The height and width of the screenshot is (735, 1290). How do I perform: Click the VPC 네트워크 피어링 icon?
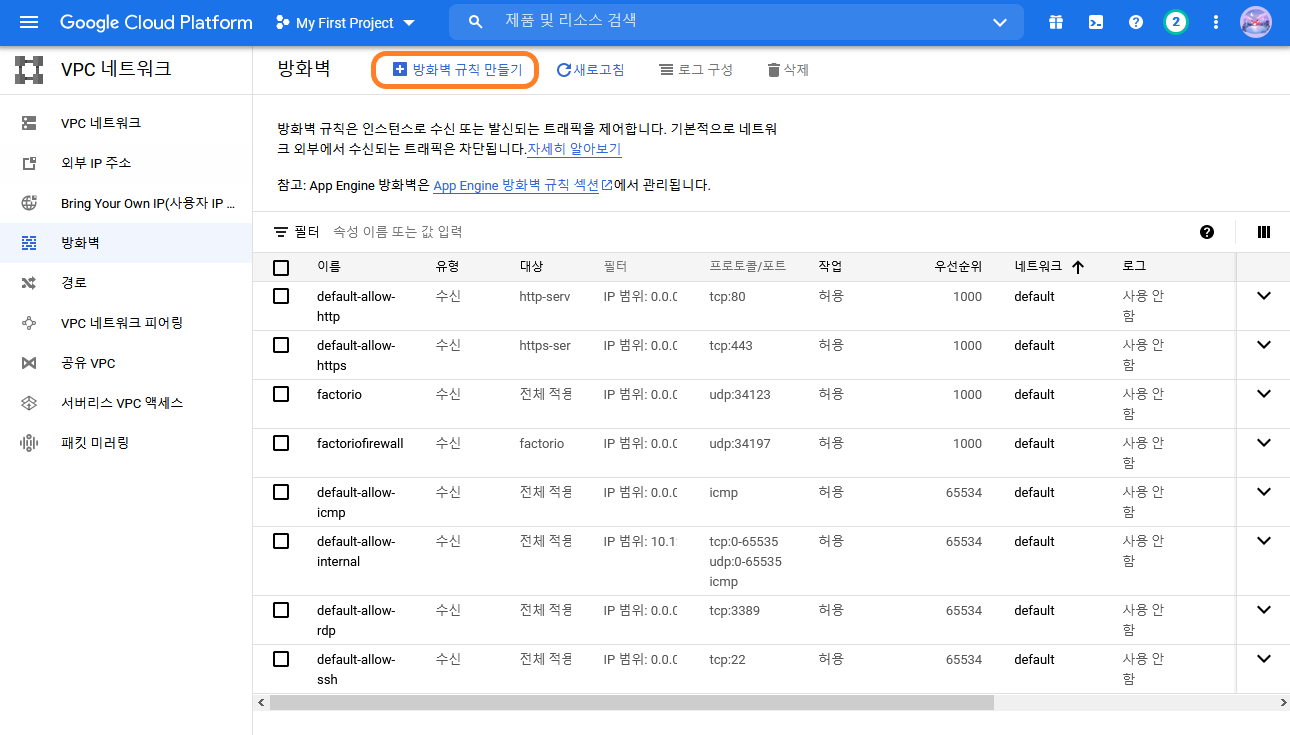(x=29, y=323)
